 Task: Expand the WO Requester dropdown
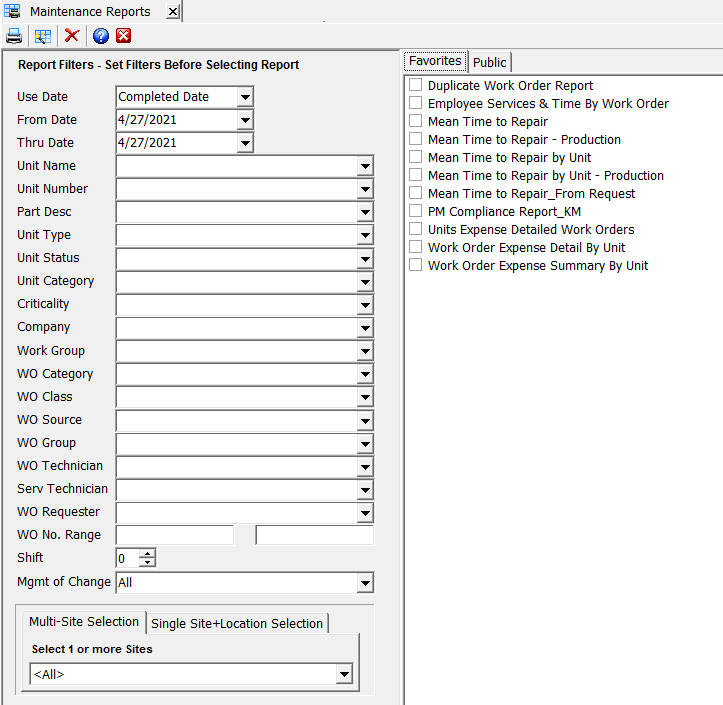pyautogui.click(x=365, y=513)
